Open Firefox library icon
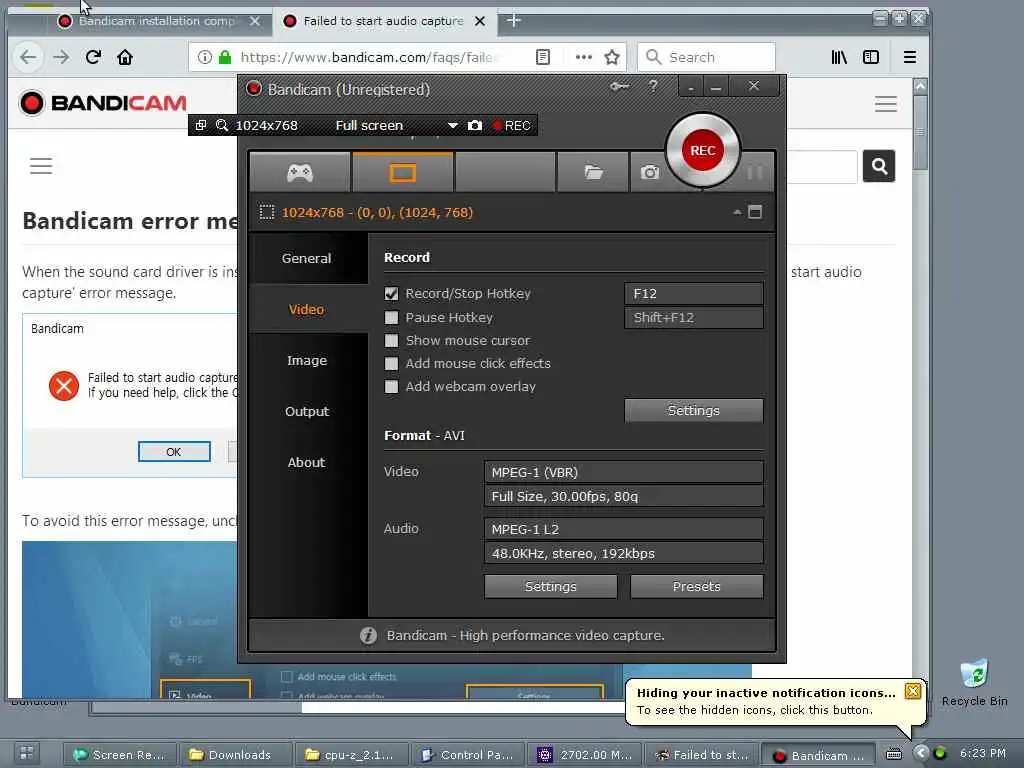The height and width of the screenshot is (768, 1024). click(x=839, y=57)
